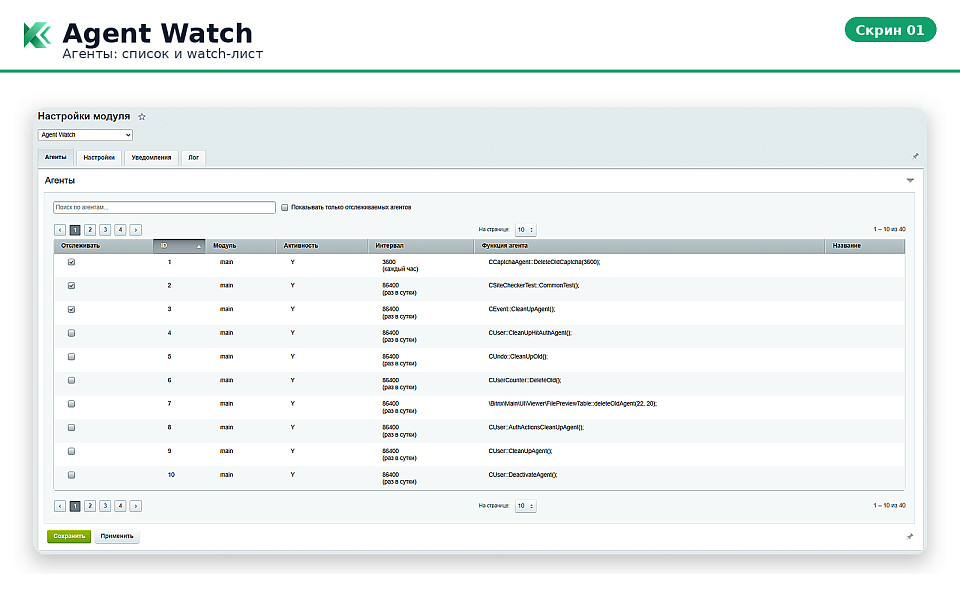
Task: Click the Поиск по агентам search field
Action: 164,207
